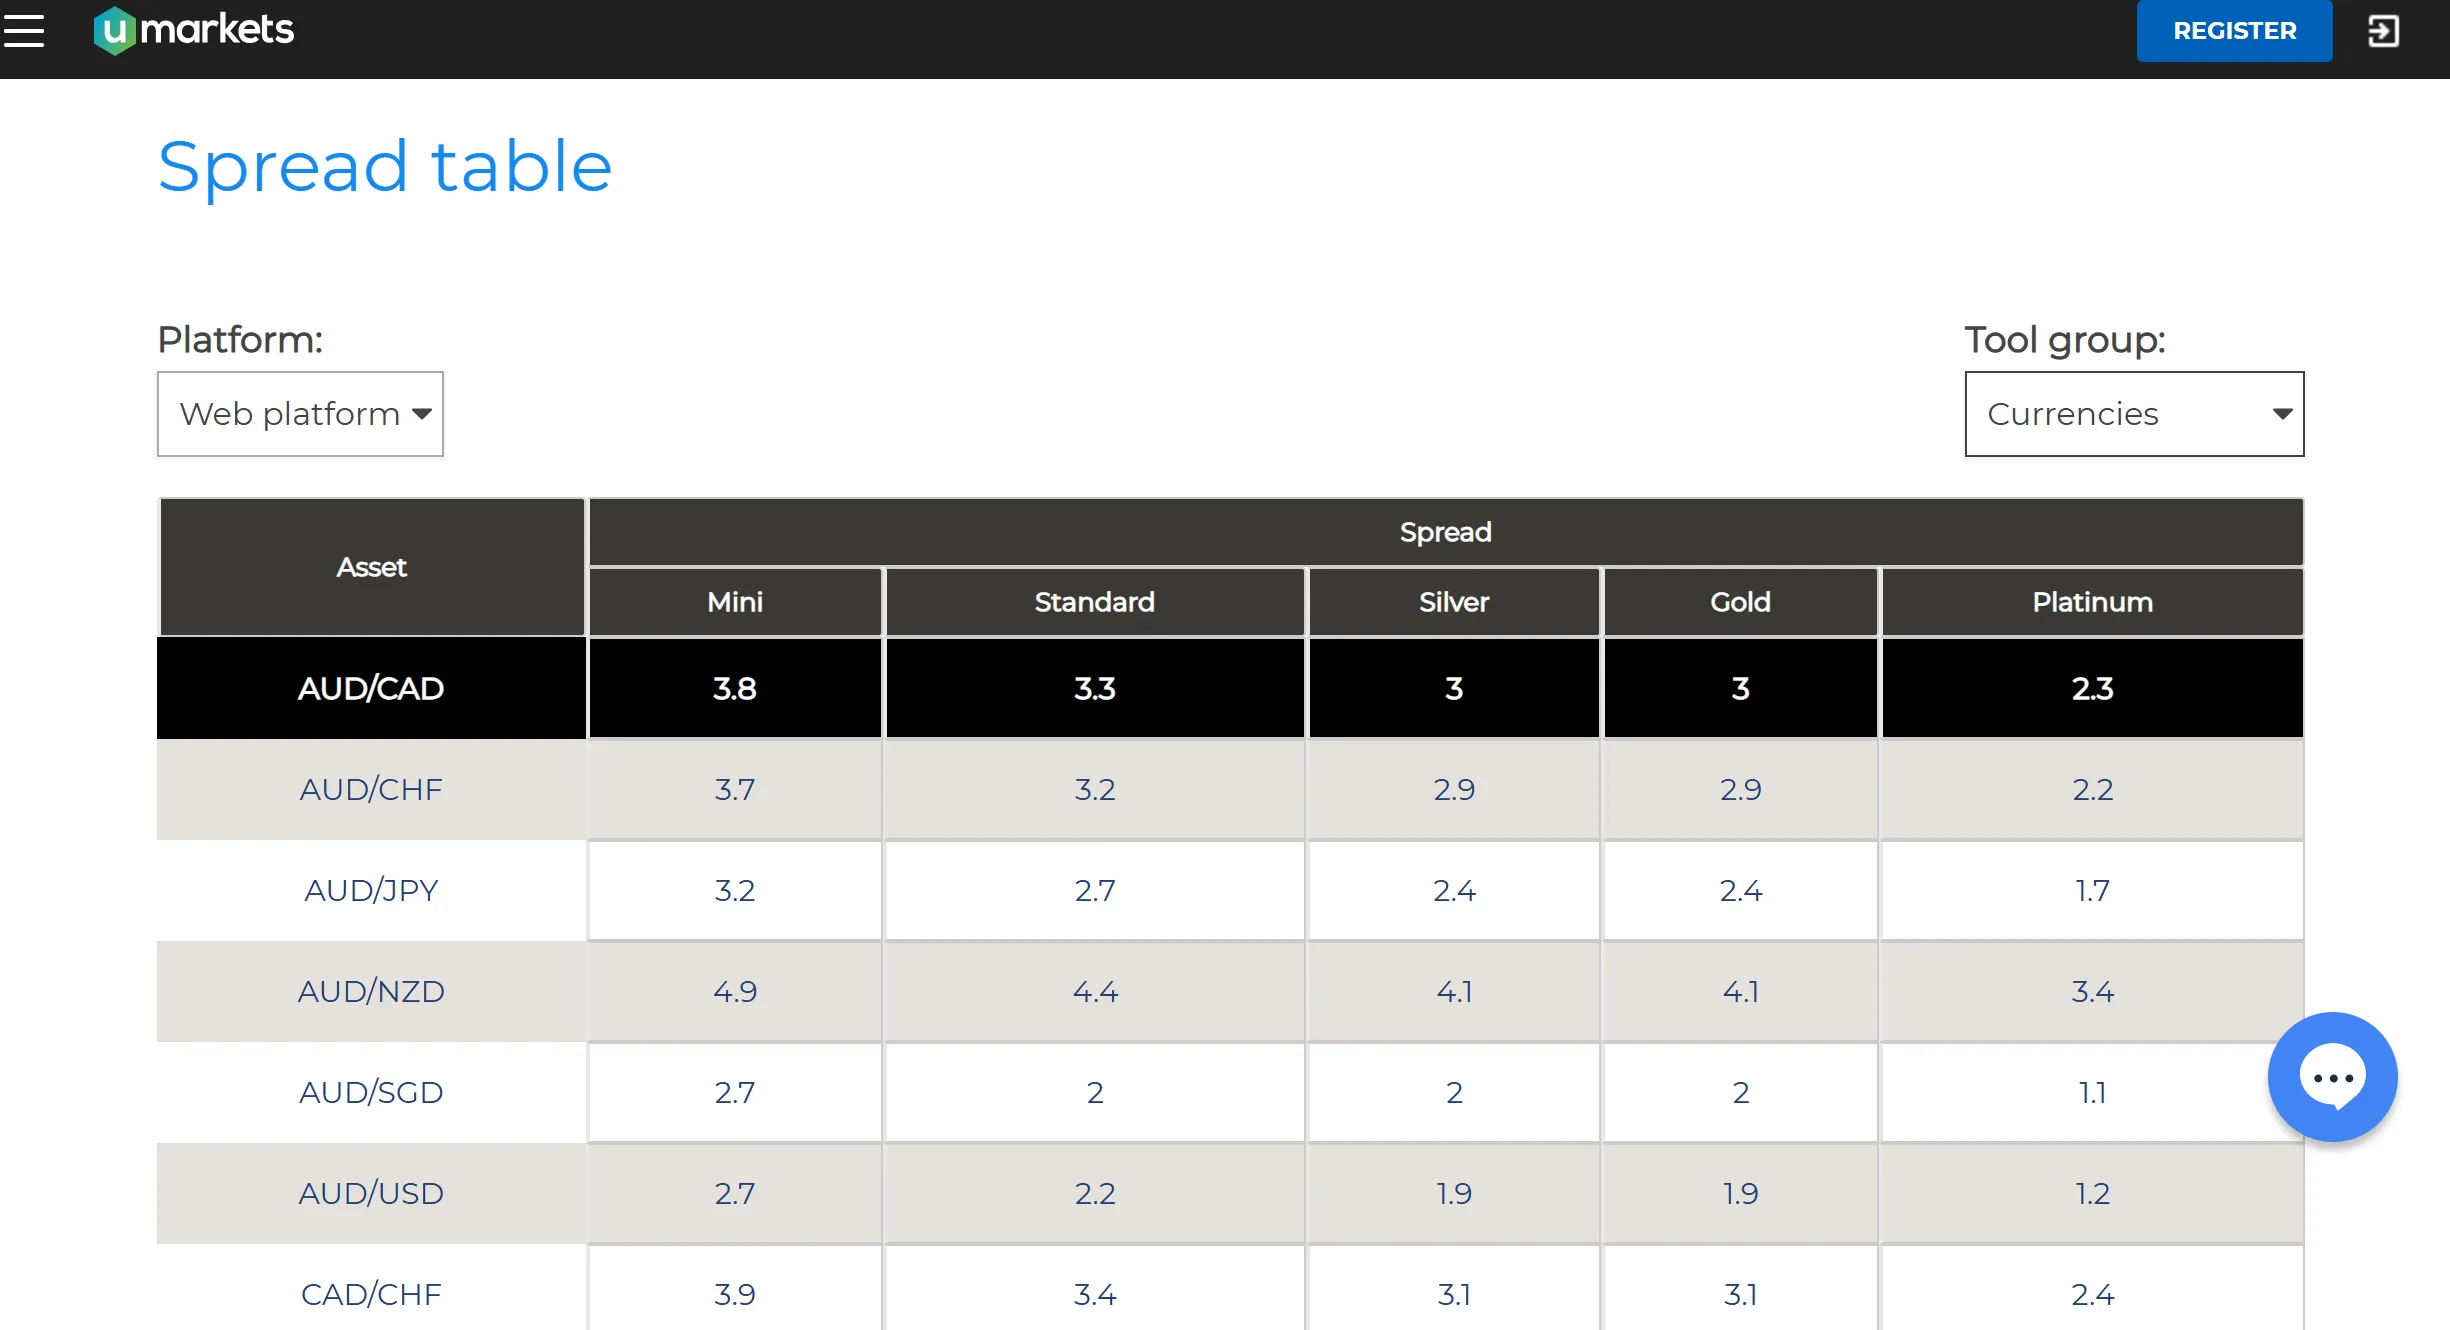The image size is (2450, 1330).
Task: Click the Asset column header
Action: (371, 567)
